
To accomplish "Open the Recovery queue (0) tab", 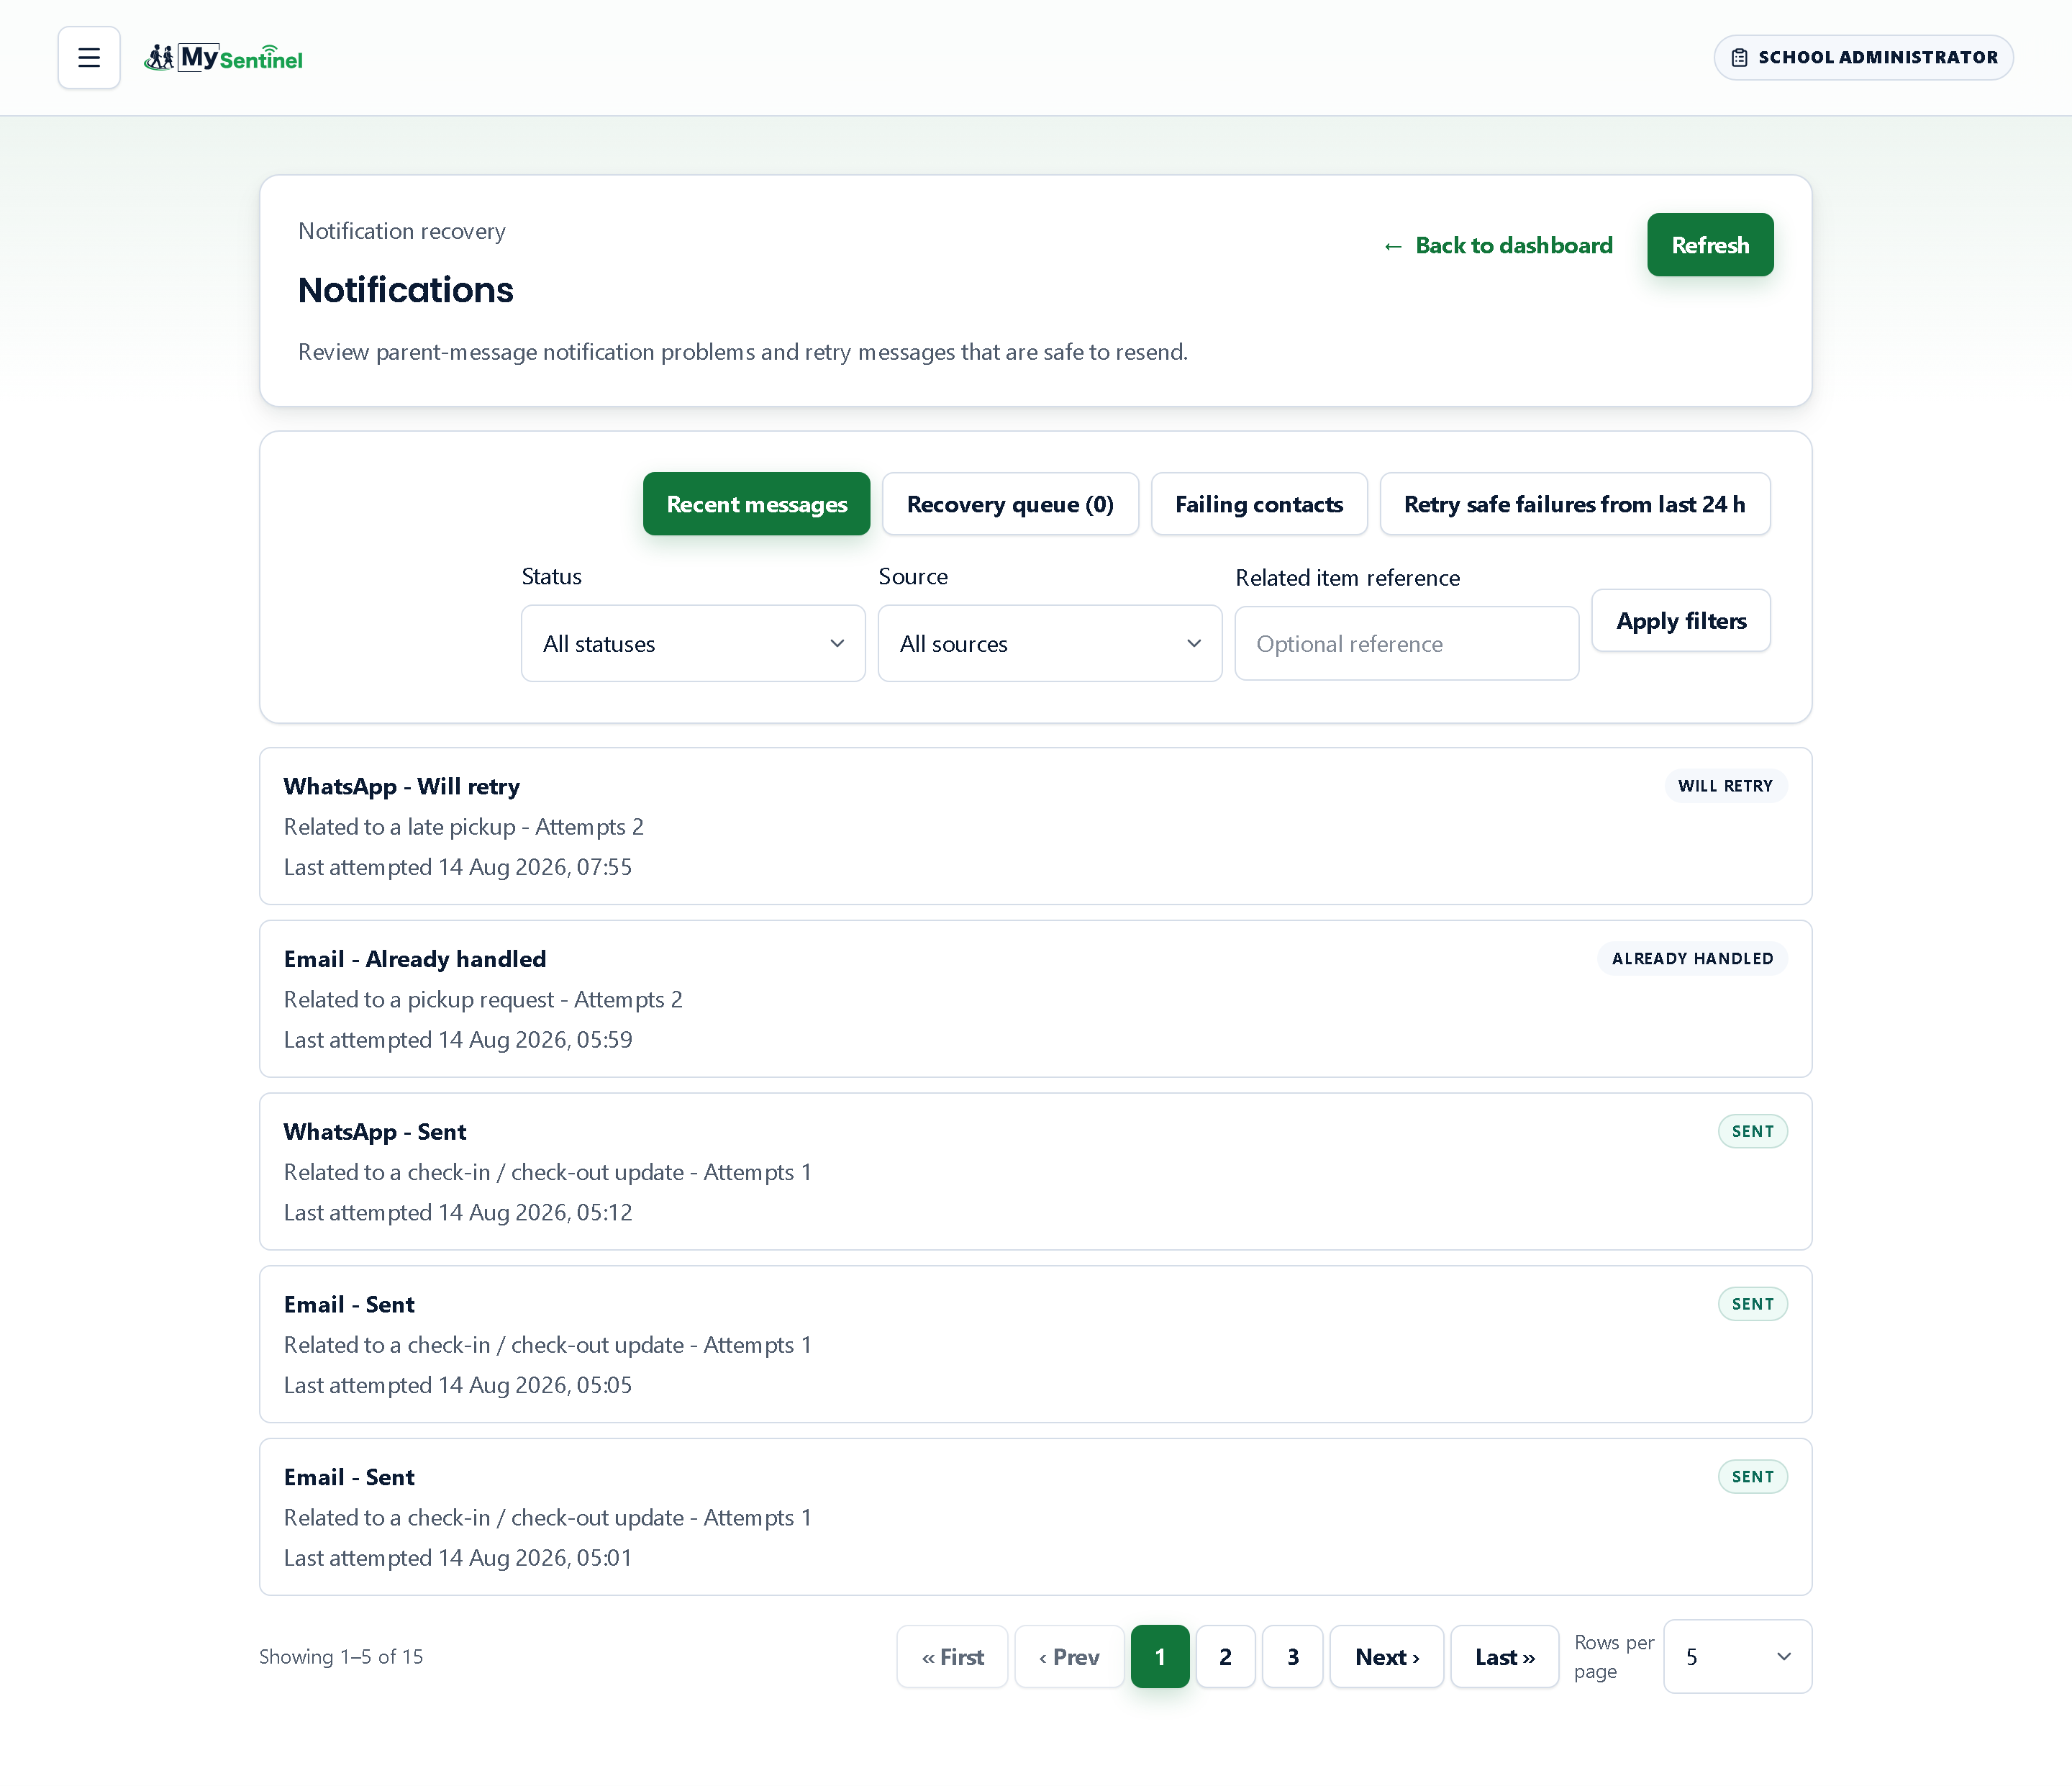I will 1010,504.
